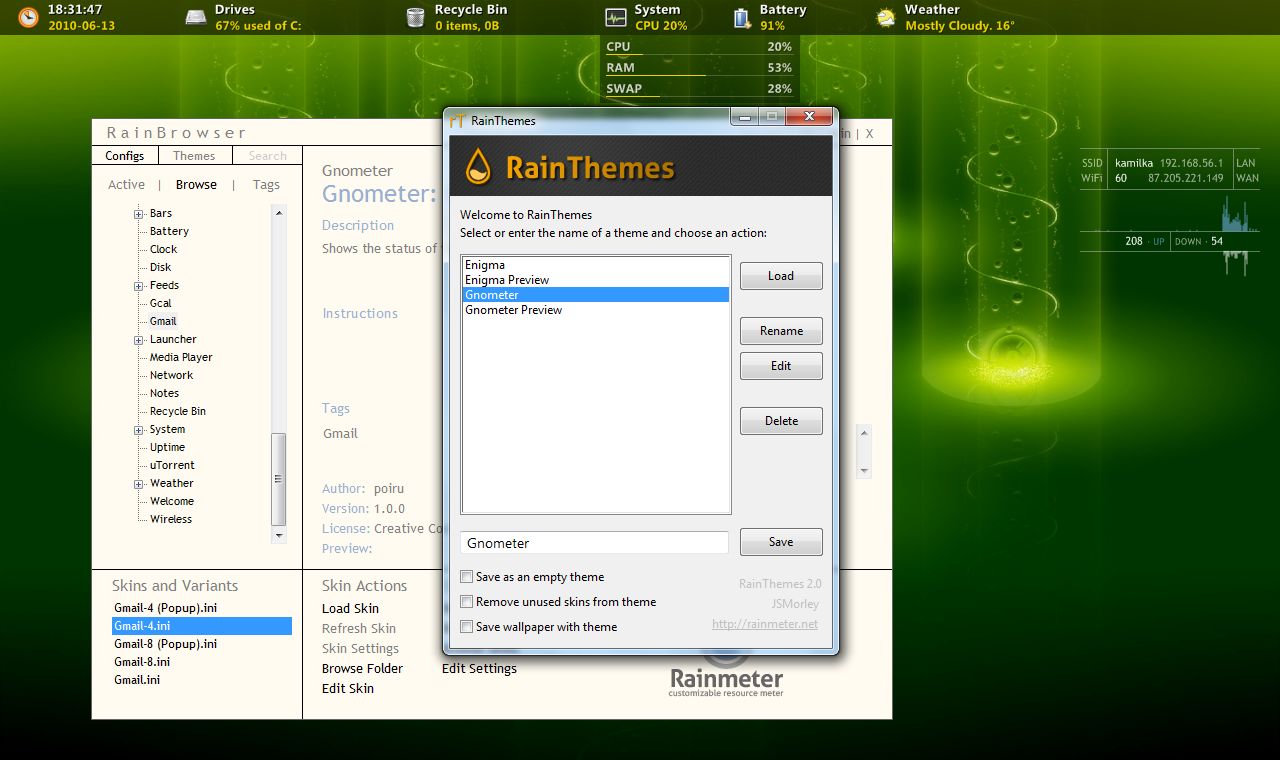
Task: Click the RAM 53% meter row
Action: 699,68
